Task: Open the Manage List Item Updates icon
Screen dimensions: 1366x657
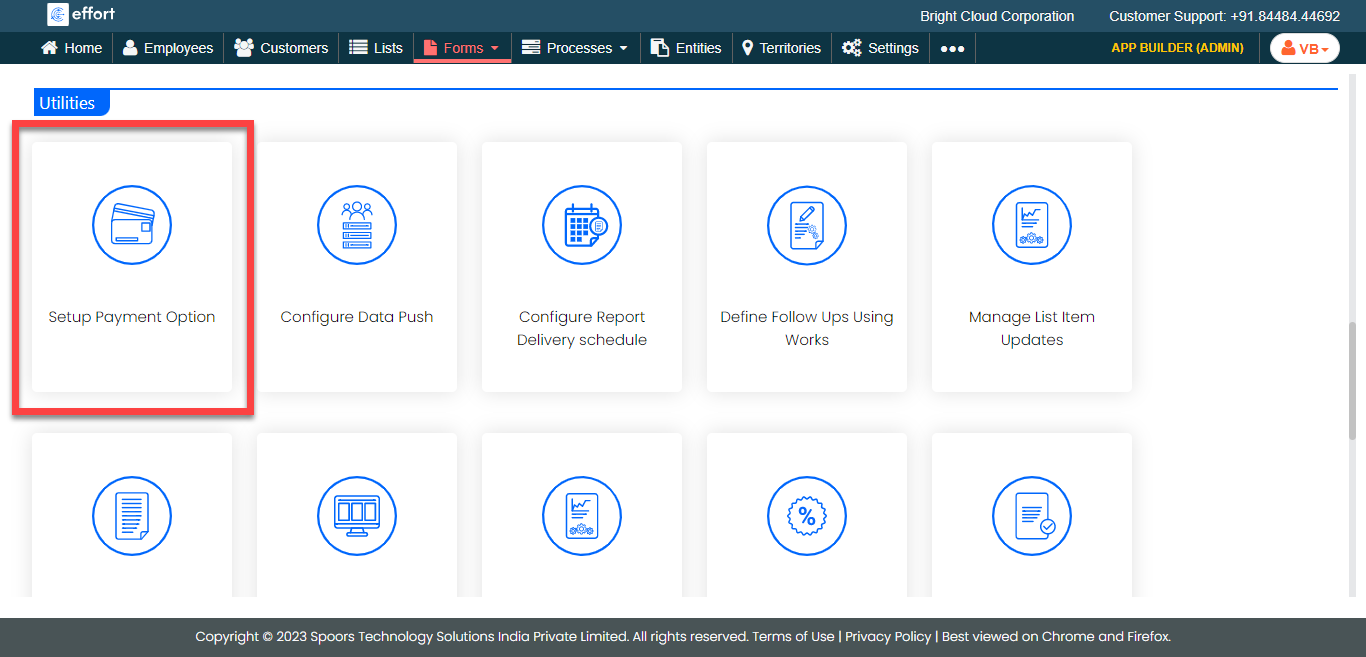Action: [1032, 225]
